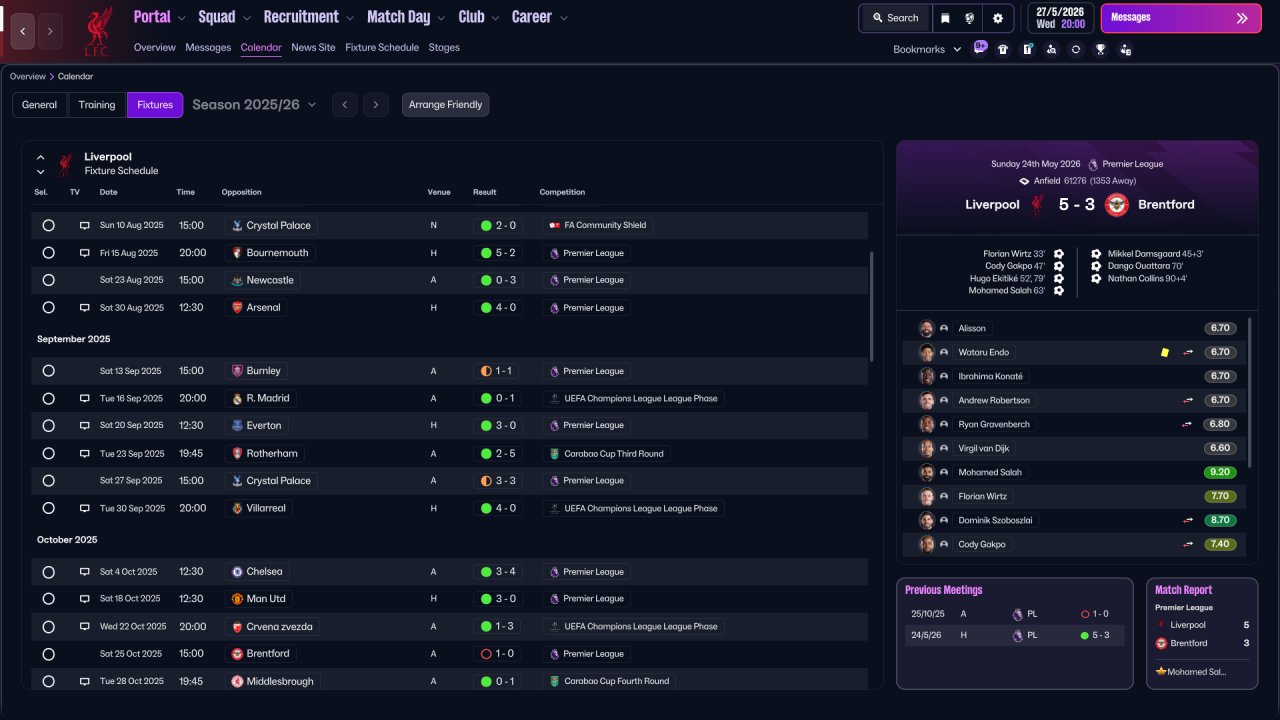Open the 9+ notifications chat icon
This screenshot has width=1280, height=720.
tap(980, 47)
